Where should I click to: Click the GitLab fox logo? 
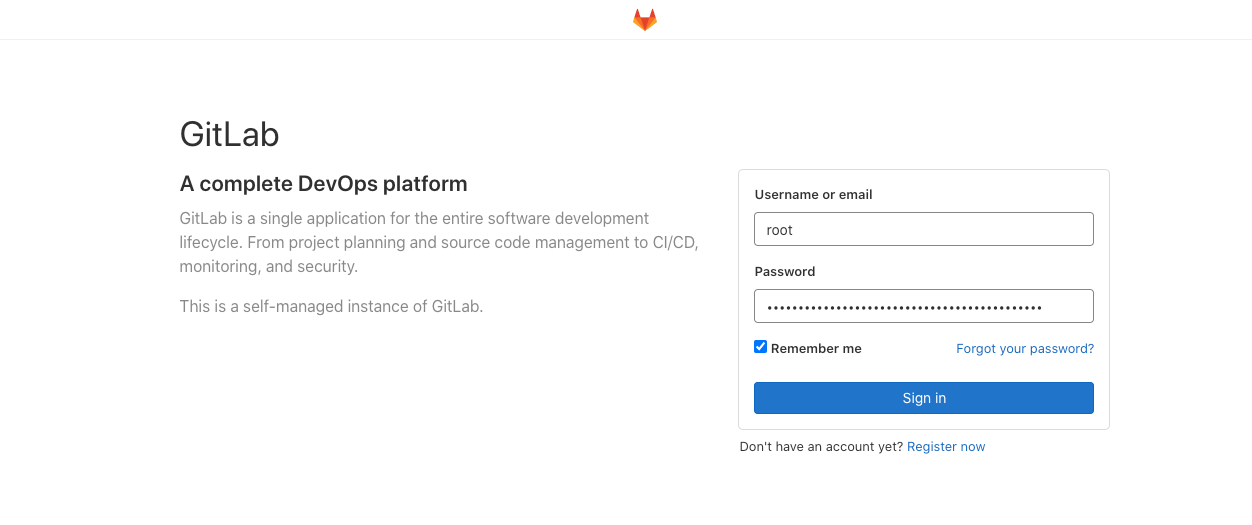[645, 20]
